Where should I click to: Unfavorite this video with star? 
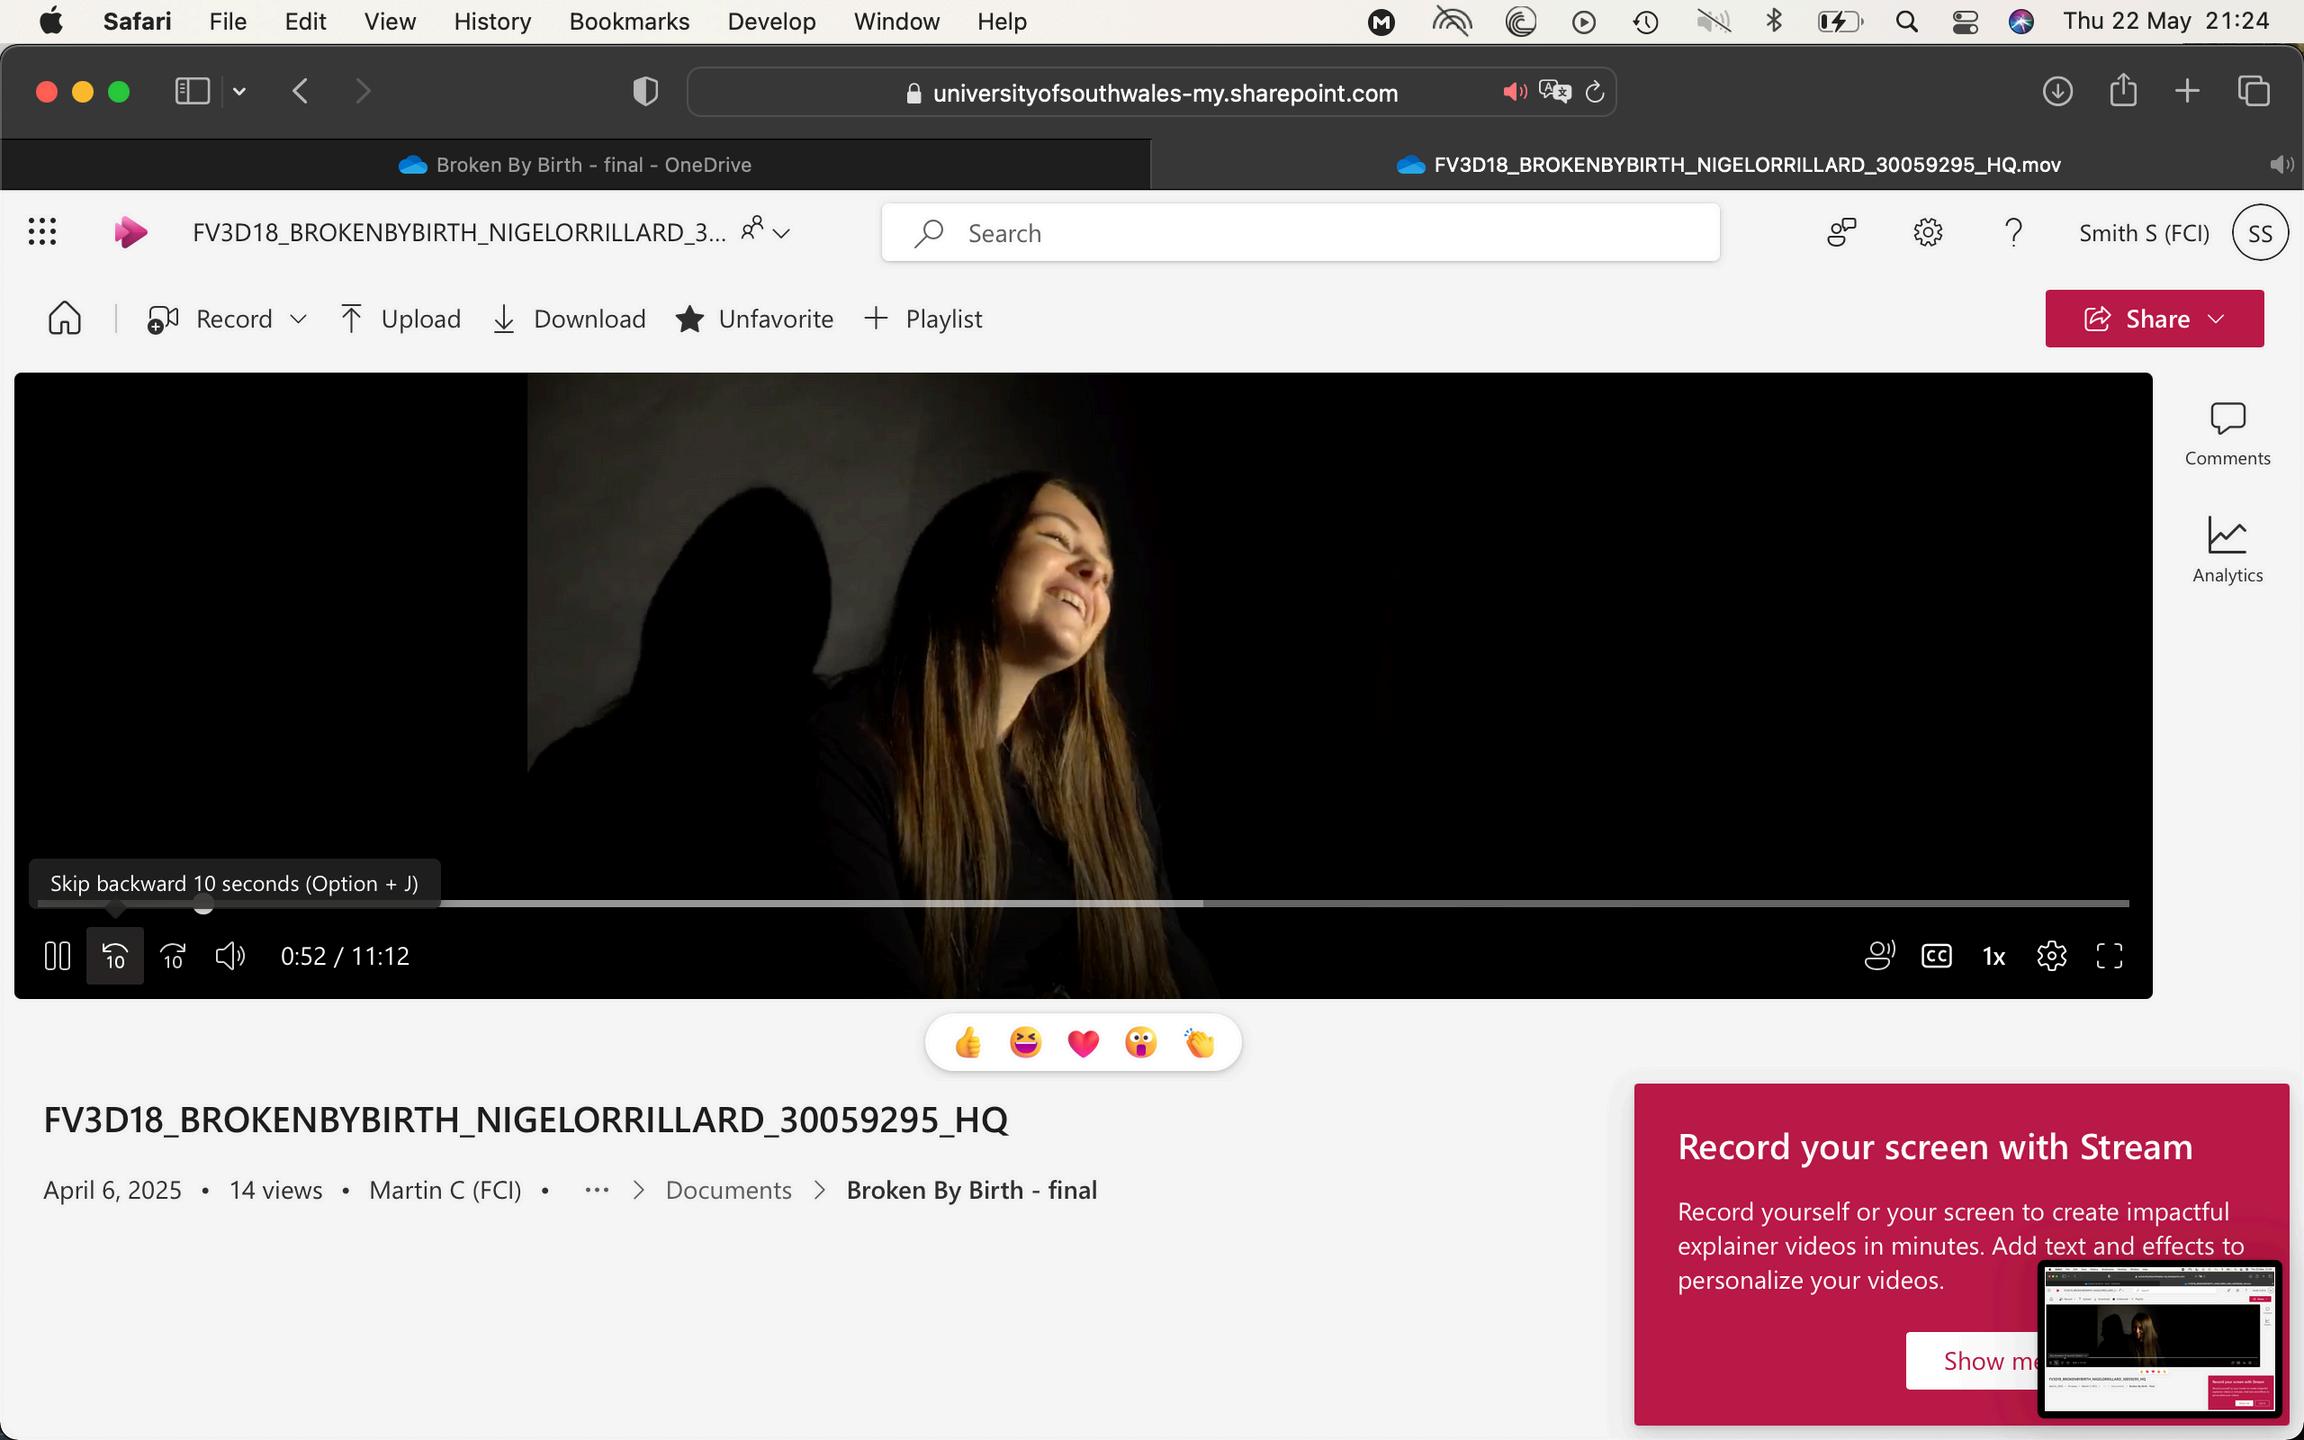point(754,319)
